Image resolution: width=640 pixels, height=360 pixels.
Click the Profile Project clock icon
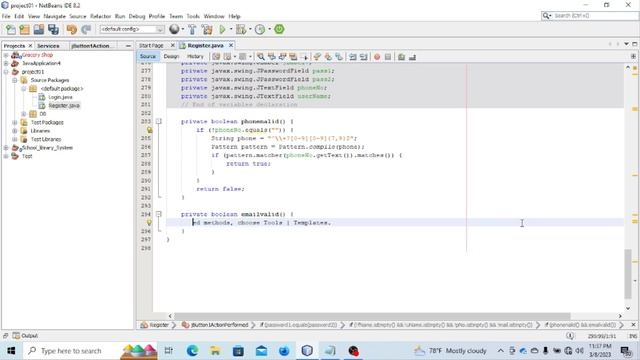click(x=260, y=29)
